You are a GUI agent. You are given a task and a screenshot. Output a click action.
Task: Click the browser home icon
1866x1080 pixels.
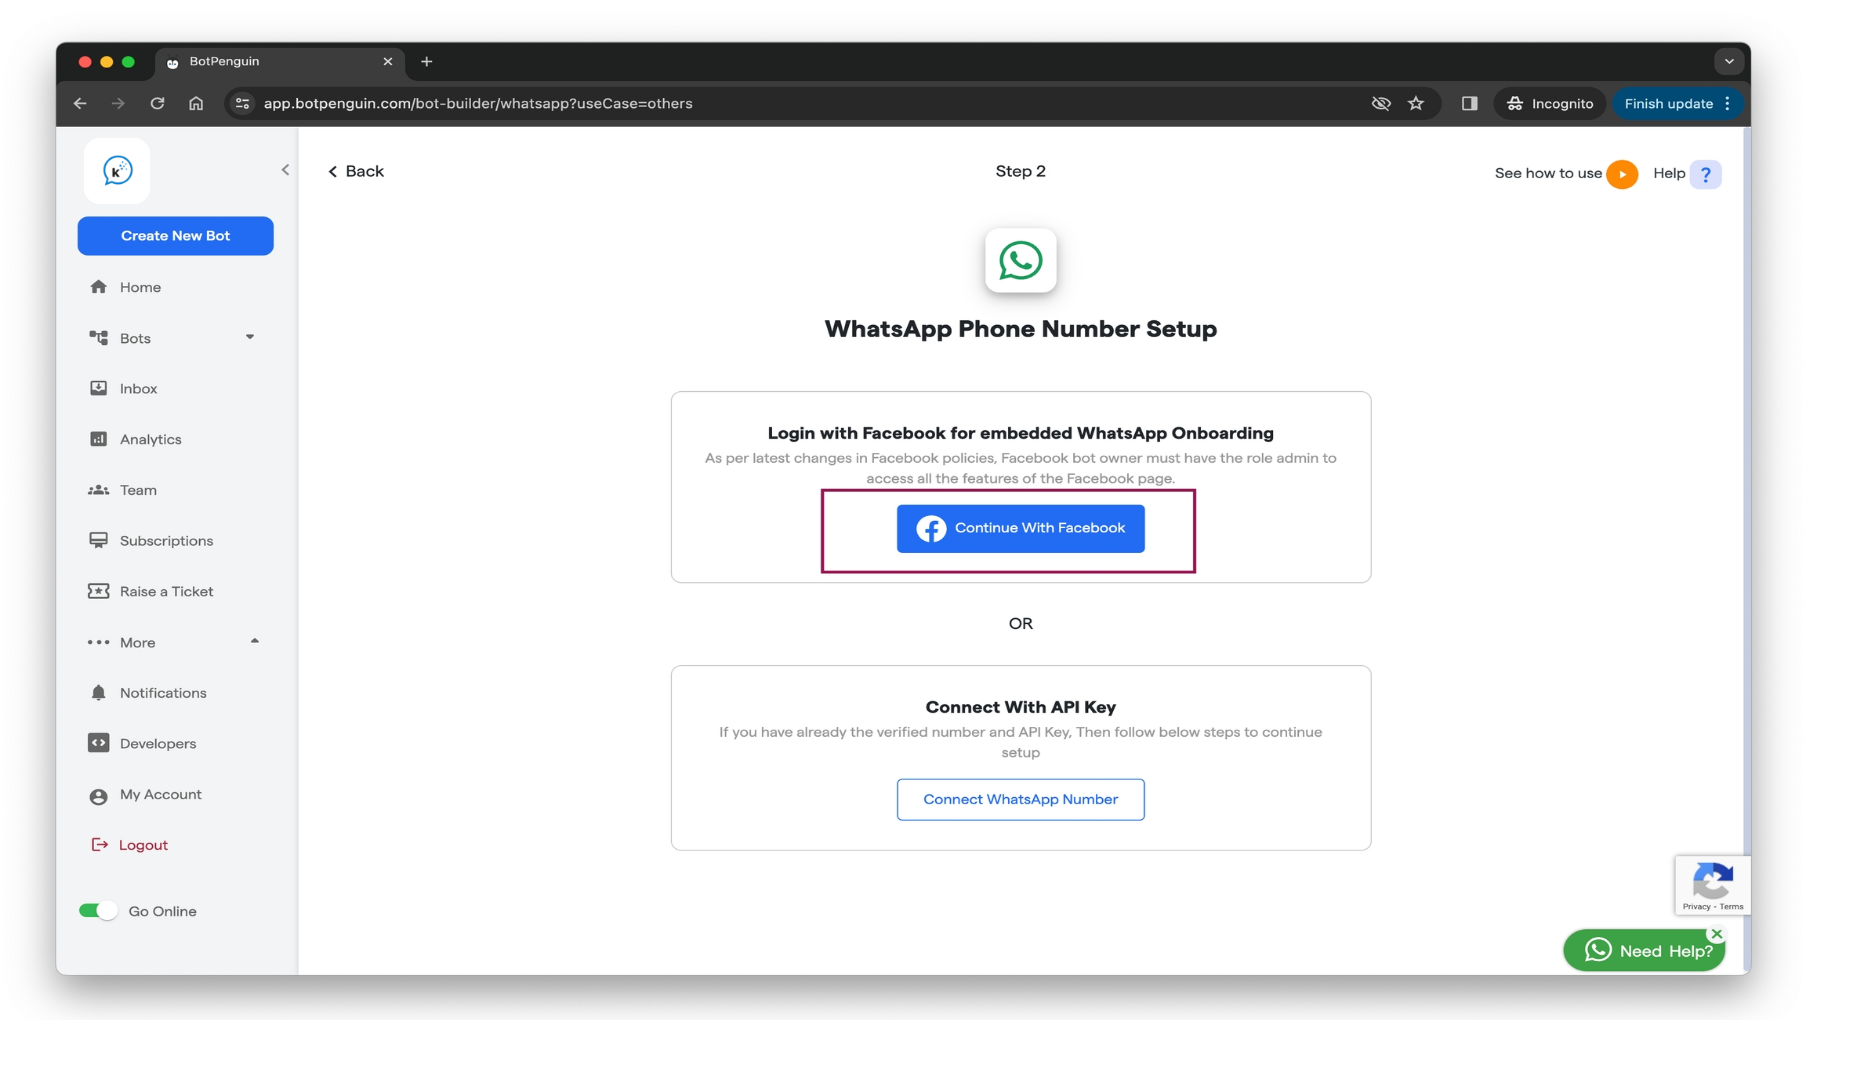tap(196, 103)
